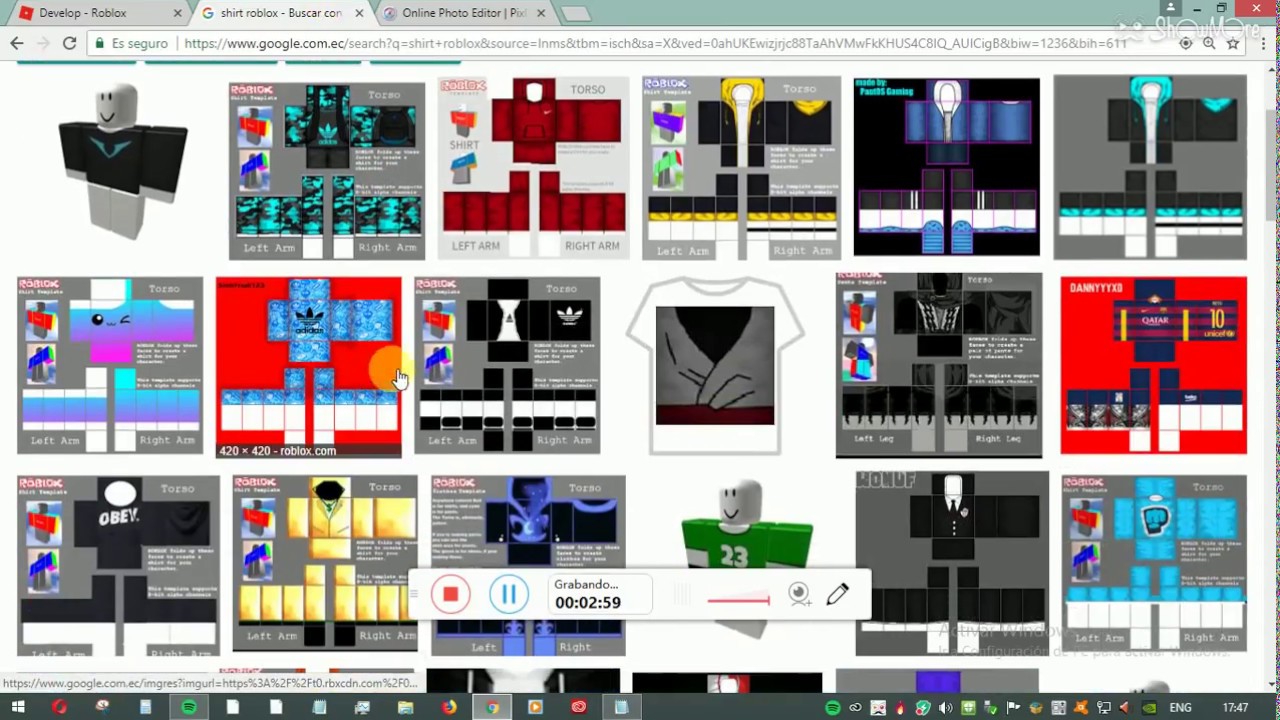Open the gray and cyan hoodie template
The image size is (1280, 720).
click(x=1150, y=167)
